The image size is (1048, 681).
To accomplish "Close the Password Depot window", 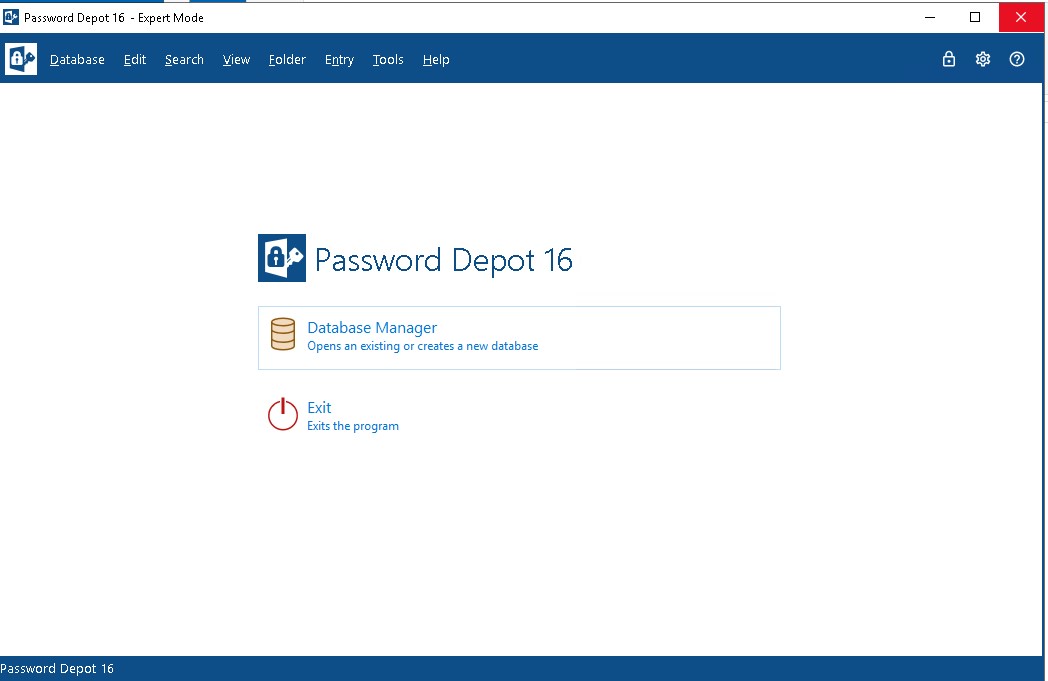I will click(1021, 17).
